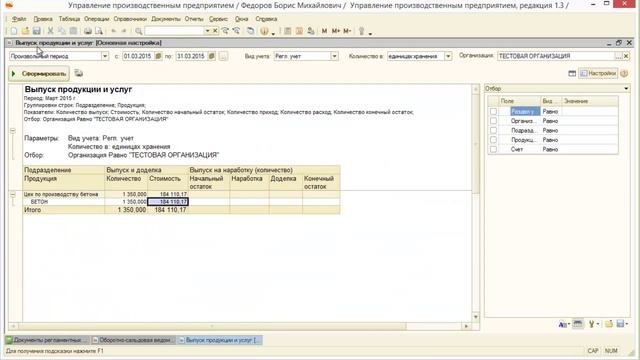
Task: Open the Операции menu
Action: click(x=97, y=19)
